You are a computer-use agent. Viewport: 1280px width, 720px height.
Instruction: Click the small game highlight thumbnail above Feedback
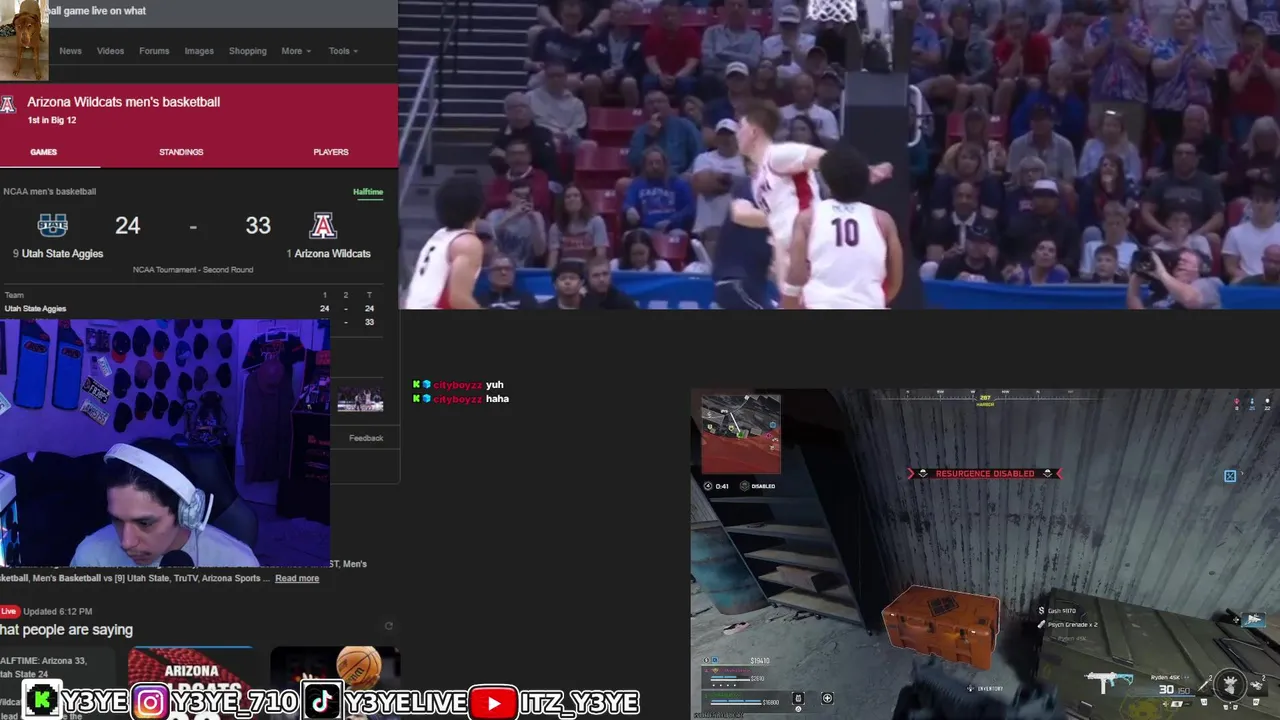(x=360, y=400)
